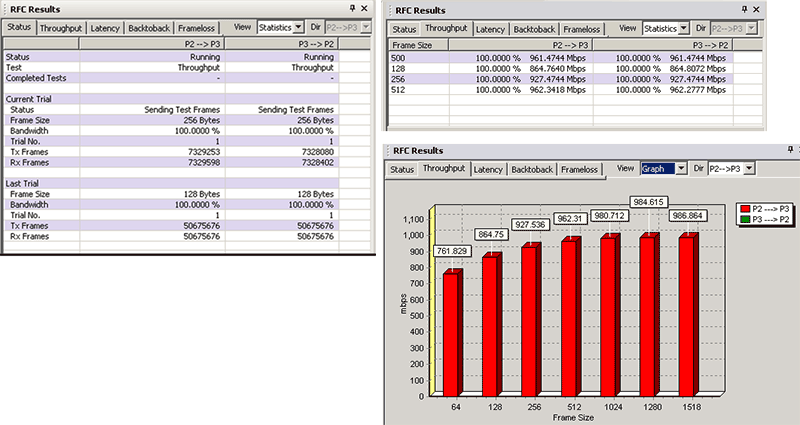Pin the top-right RFC Results panel
This screenshot has height=425, width=800.
[744, 9]
